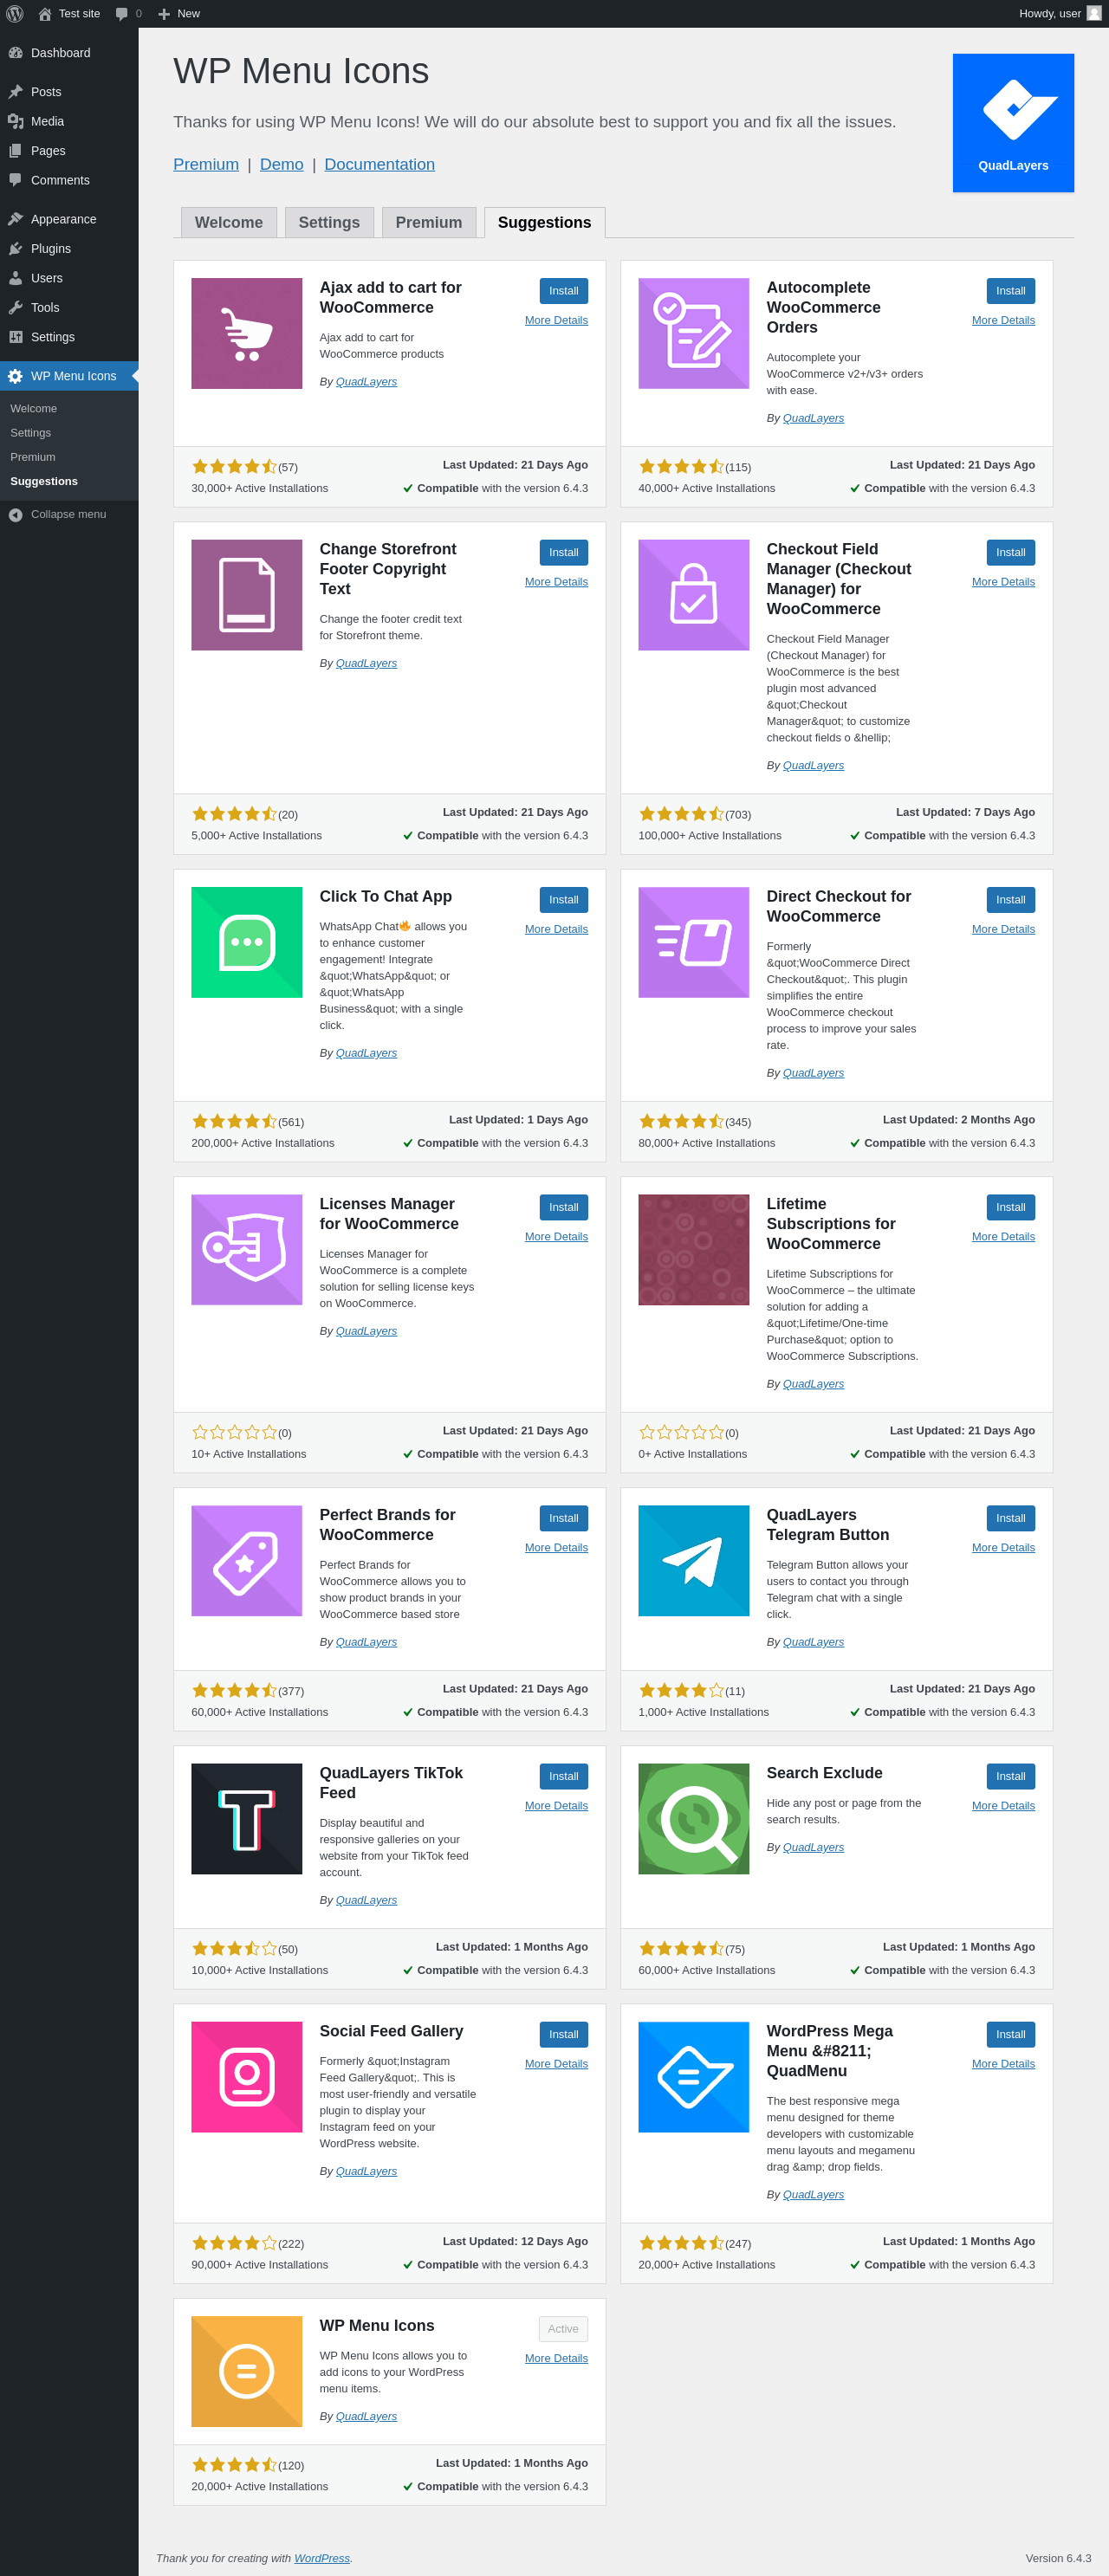Click the QuadLayers Telegram Button plugin icon
1109x2576 pixels.
[694, 1561]
